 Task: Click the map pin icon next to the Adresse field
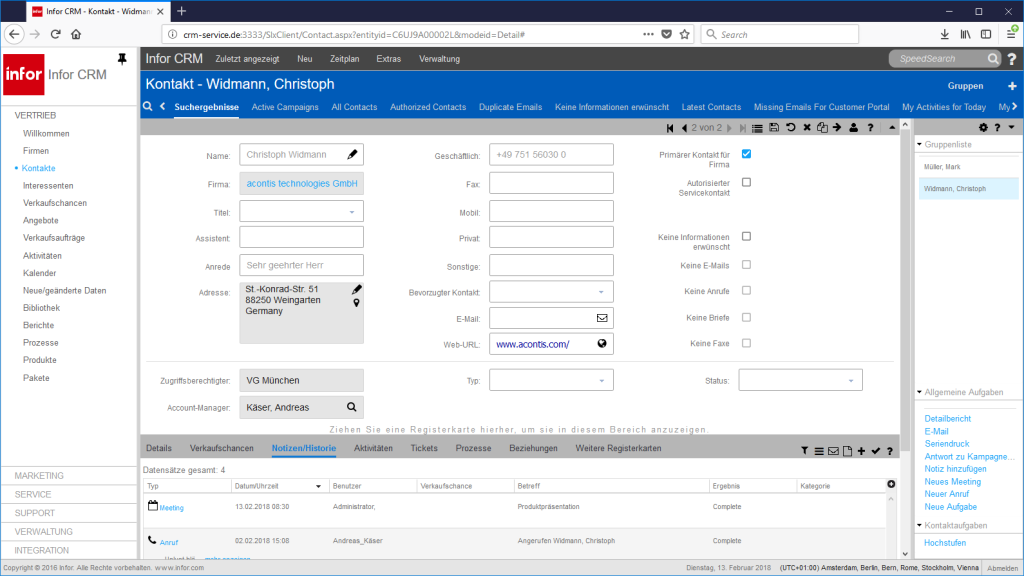point(355,303)
